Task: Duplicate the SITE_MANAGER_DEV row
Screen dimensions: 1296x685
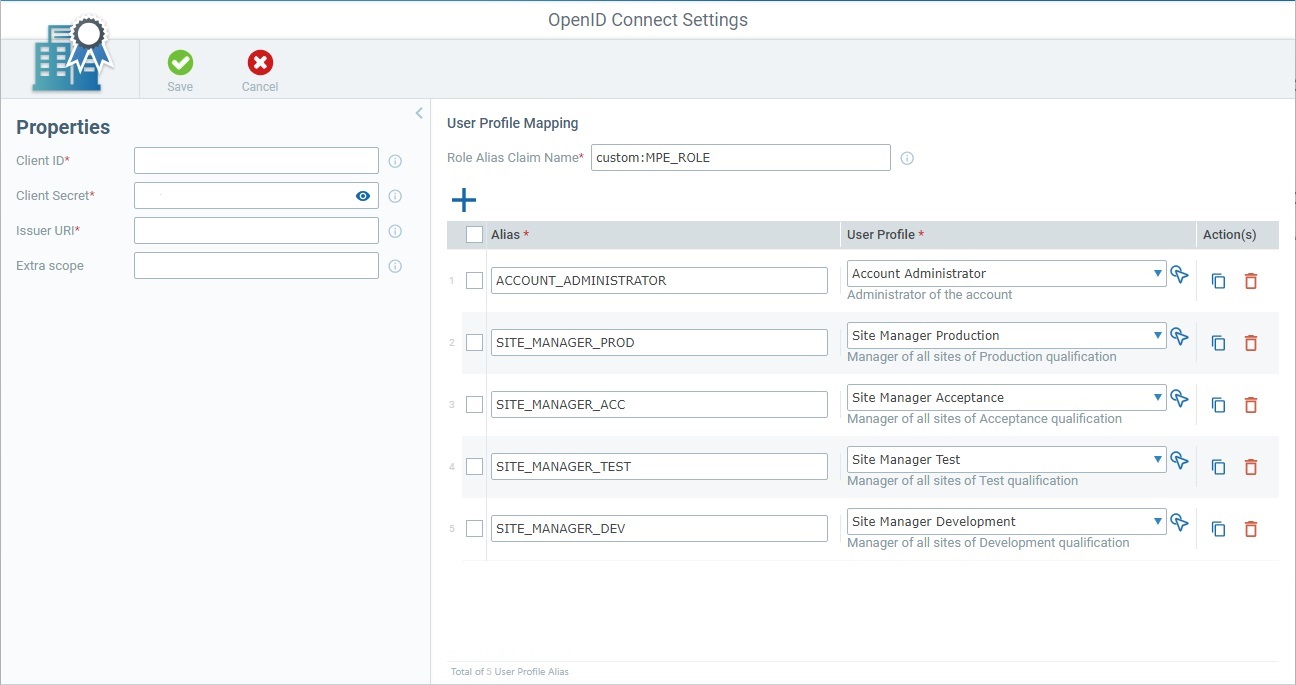Action: click(x=1218, y=529)
